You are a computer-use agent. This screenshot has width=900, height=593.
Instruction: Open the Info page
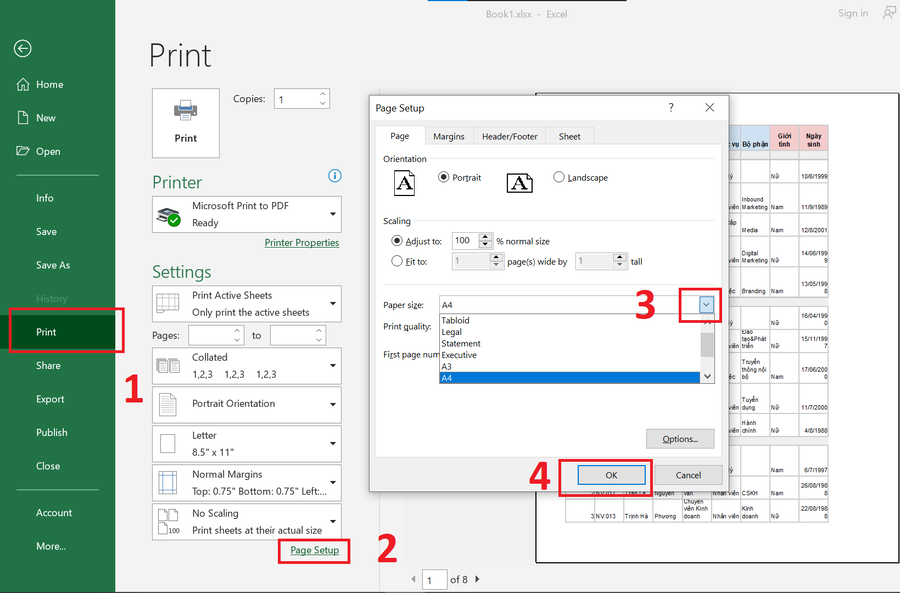(45, 198)
